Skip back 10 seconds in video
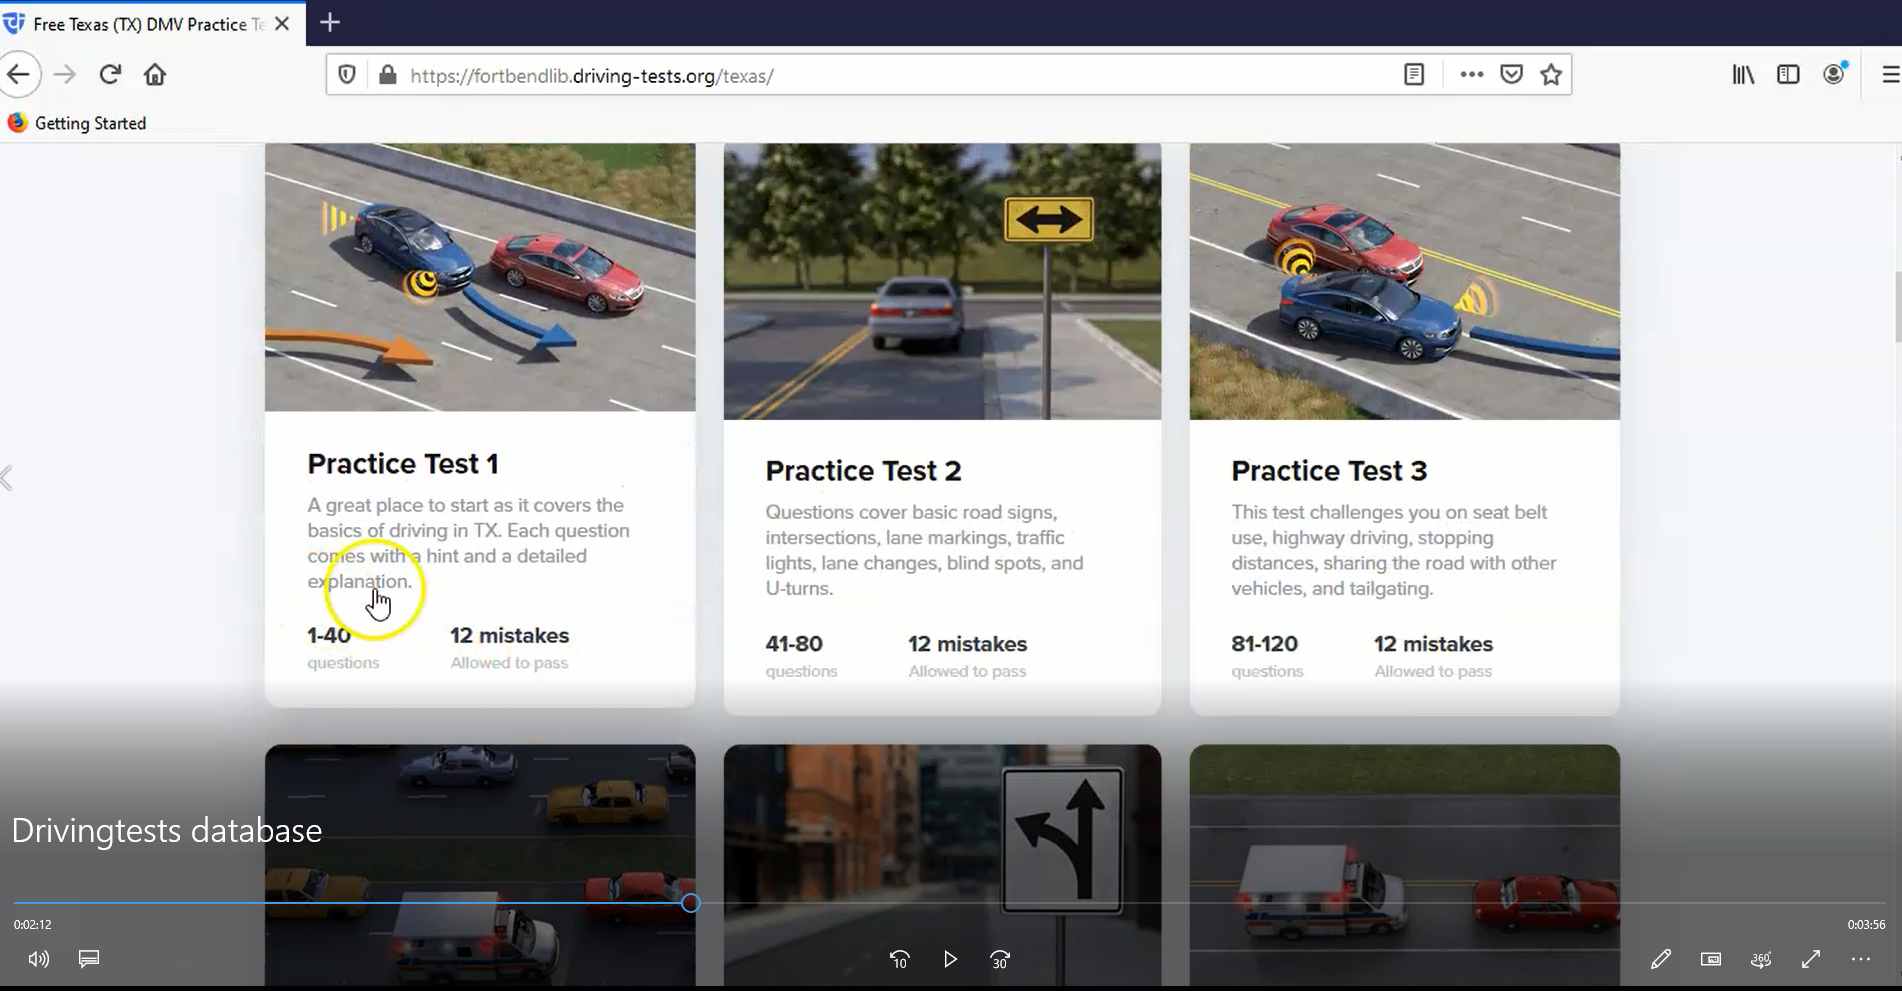This screenshot has width=1902, height=991. click(x=899, y=959)
